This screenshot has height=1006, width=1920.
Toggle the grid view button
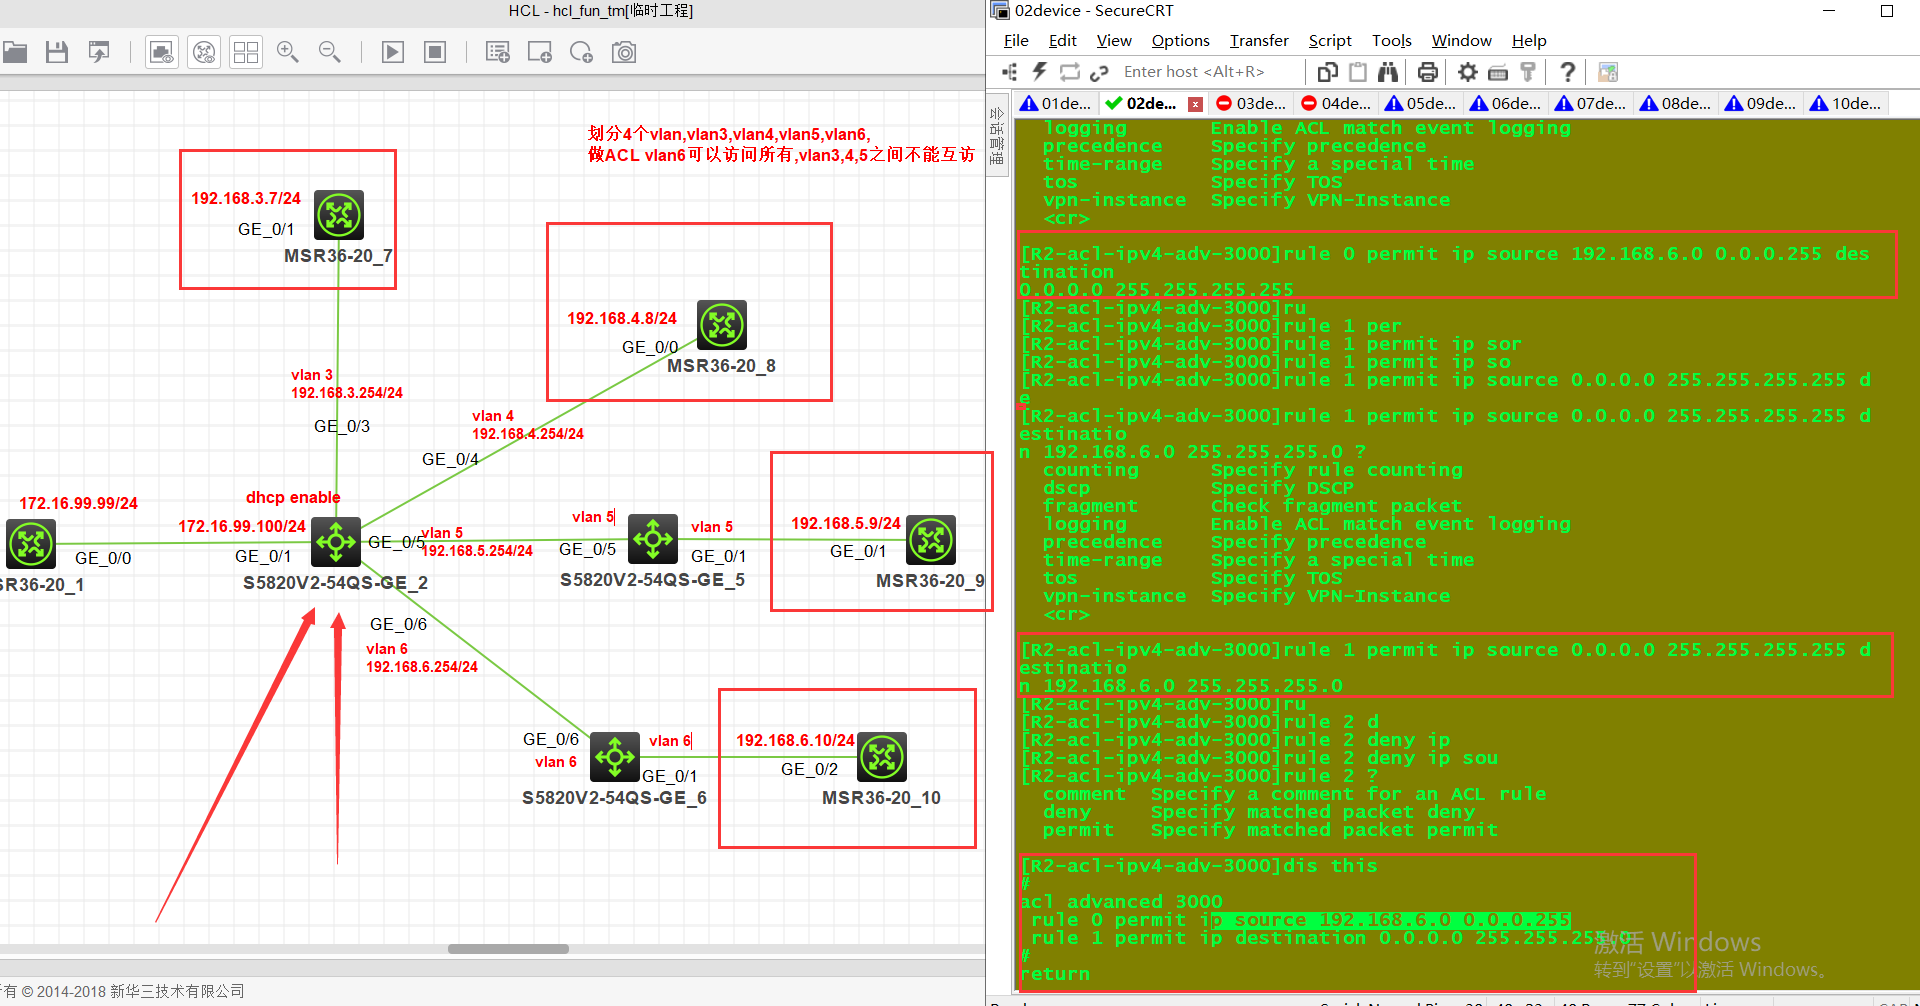point(246,52)
